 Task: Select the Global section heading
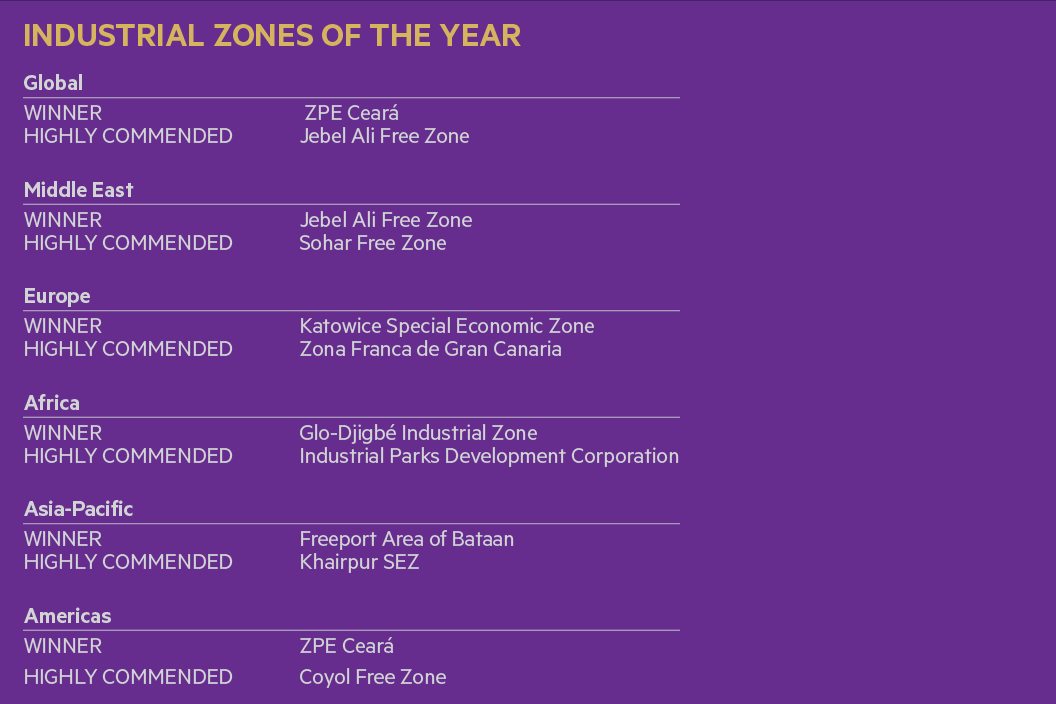tap(53, 83)
